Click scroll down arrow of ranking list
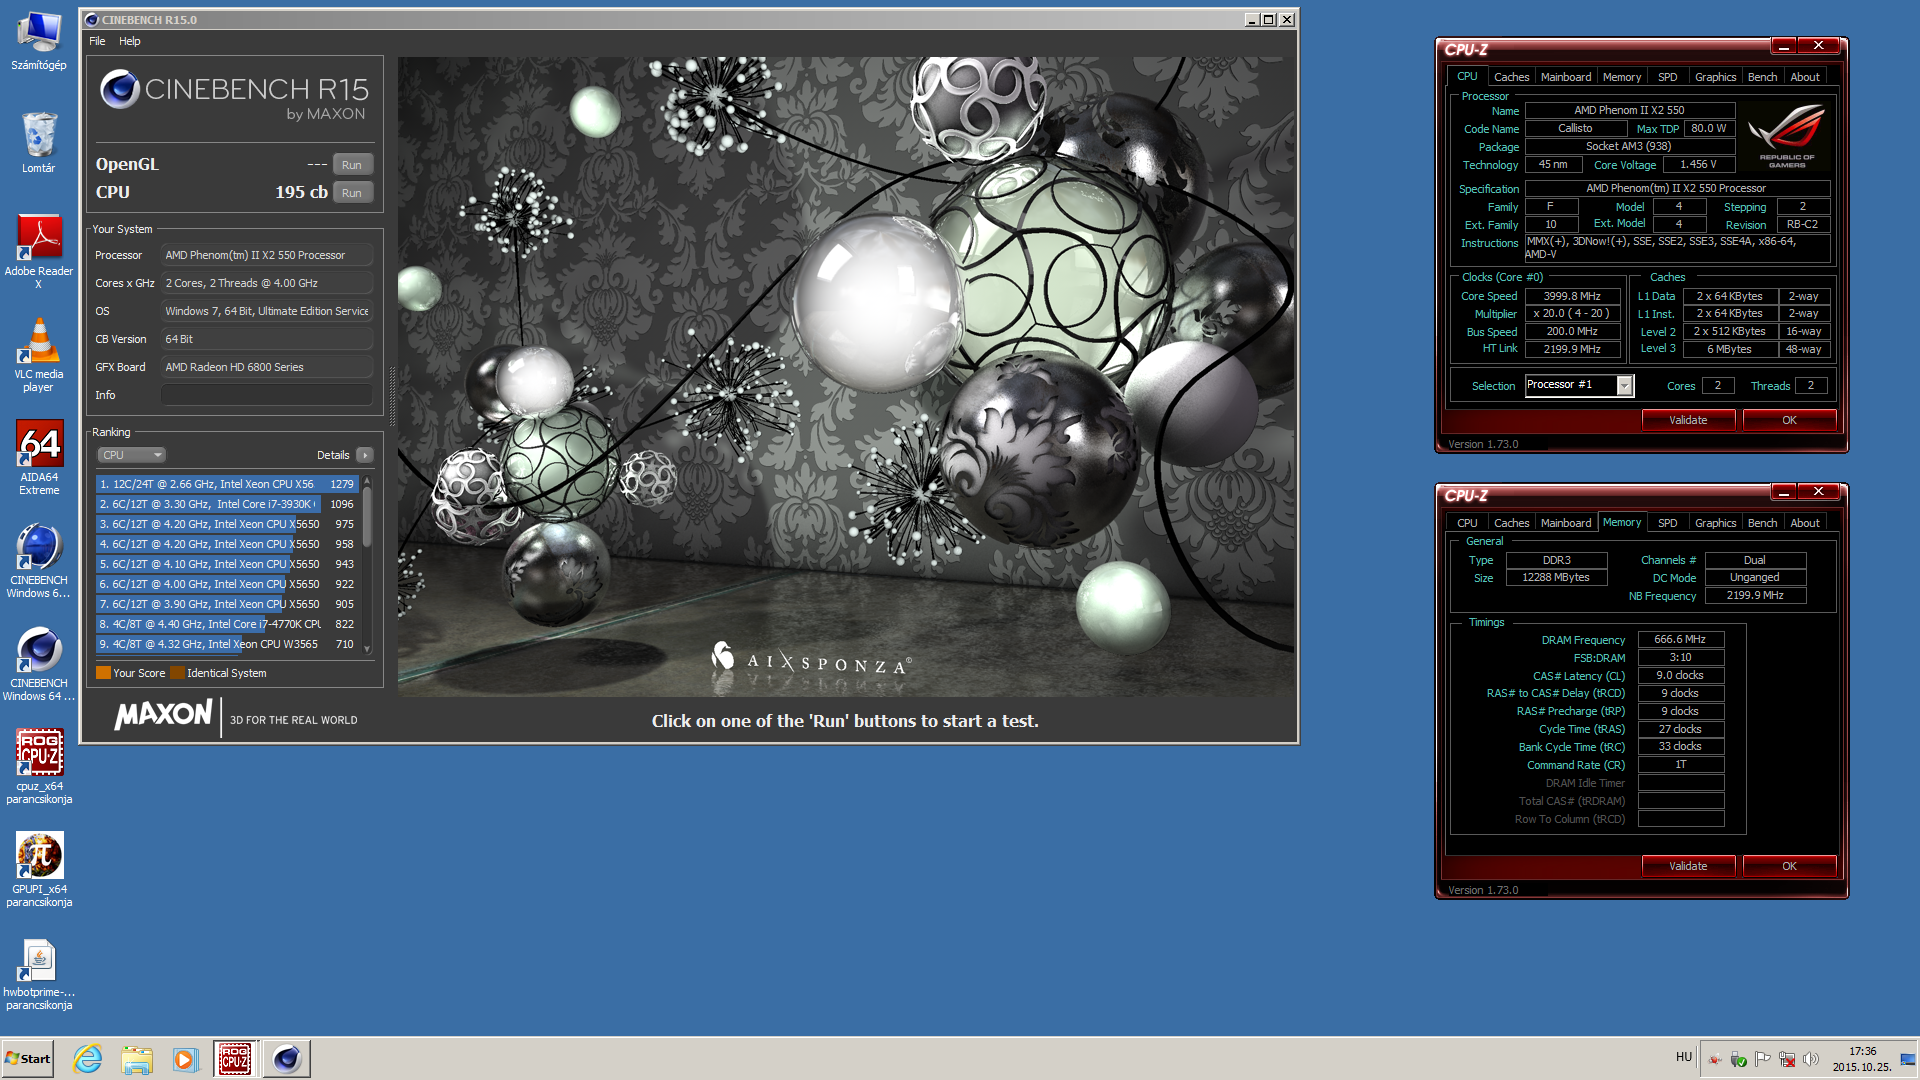Image resolution: width=1920 pixels, height=1080 pixels. 367,649
